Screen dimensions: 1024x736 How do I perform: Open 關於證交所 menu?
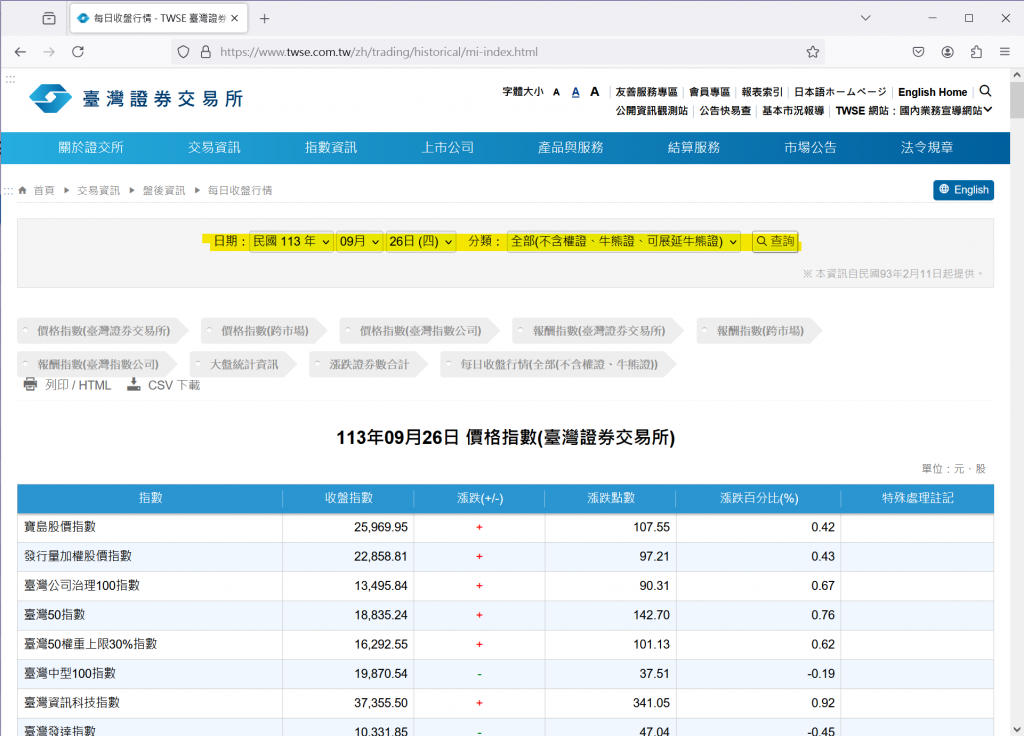tap(91, 148)
